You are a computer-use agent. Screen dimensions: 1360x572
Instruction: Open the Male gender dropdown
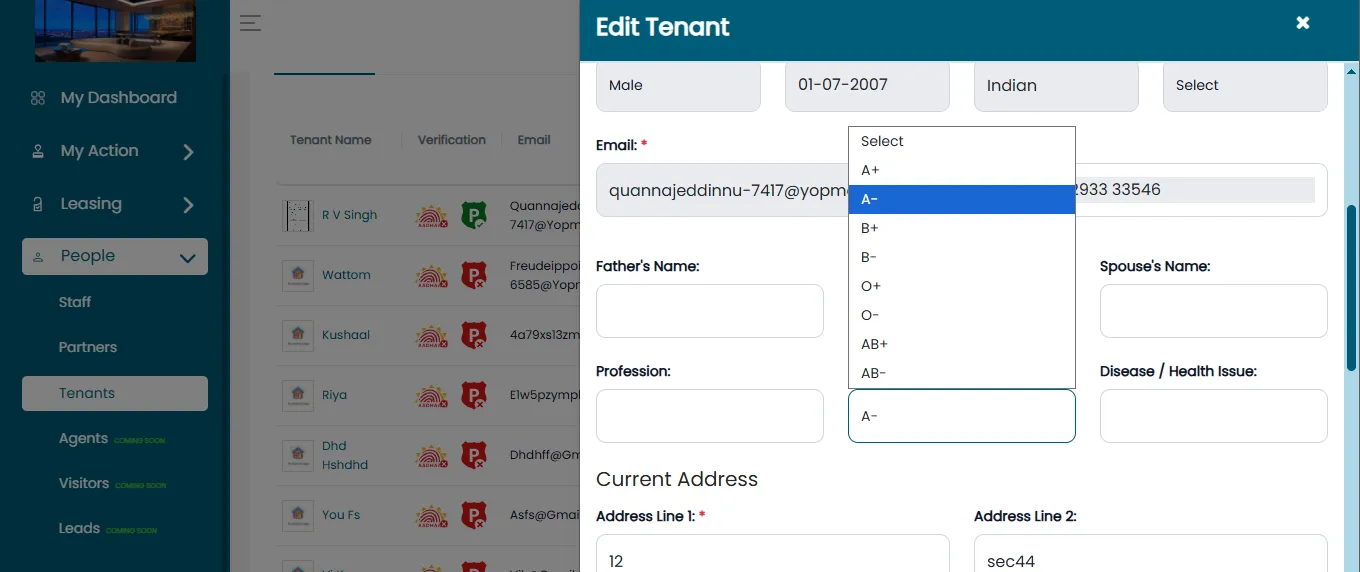pyautogui.click(x=678, y=86)
